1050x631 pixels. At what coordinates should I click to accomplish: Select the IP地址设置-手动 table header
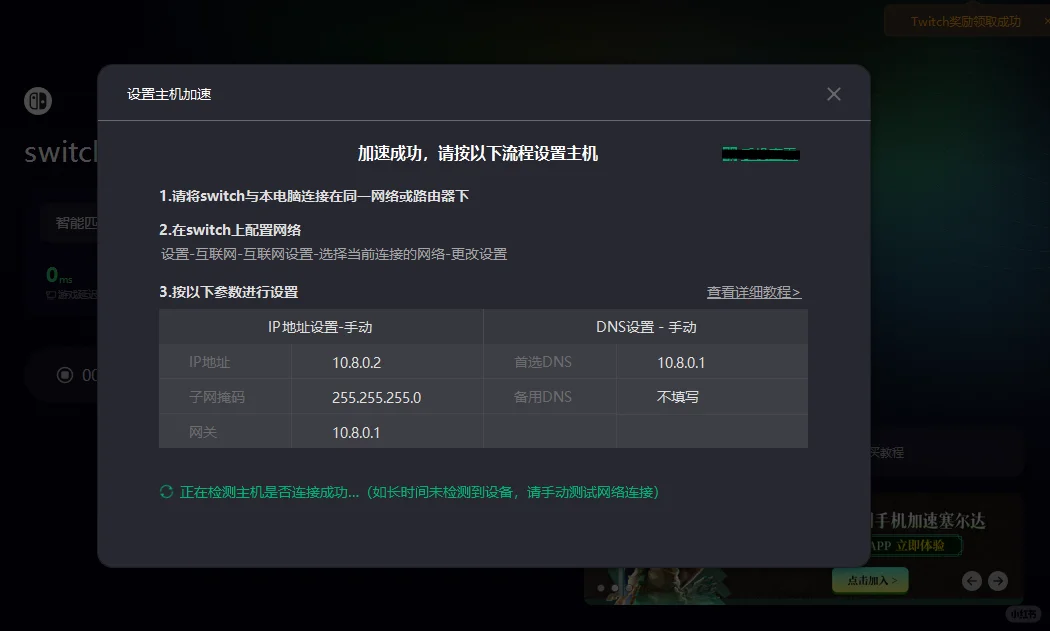click(321, 325)
